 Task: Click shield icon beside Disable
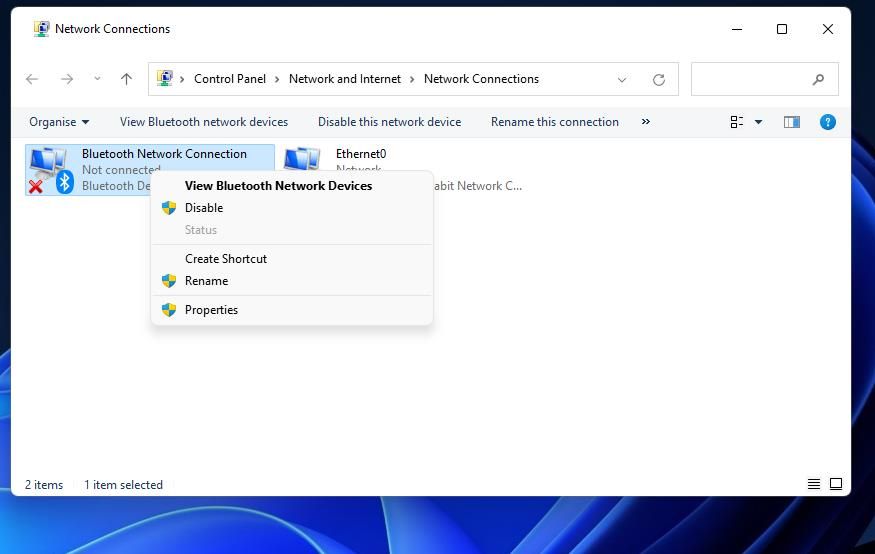(169, 208)
